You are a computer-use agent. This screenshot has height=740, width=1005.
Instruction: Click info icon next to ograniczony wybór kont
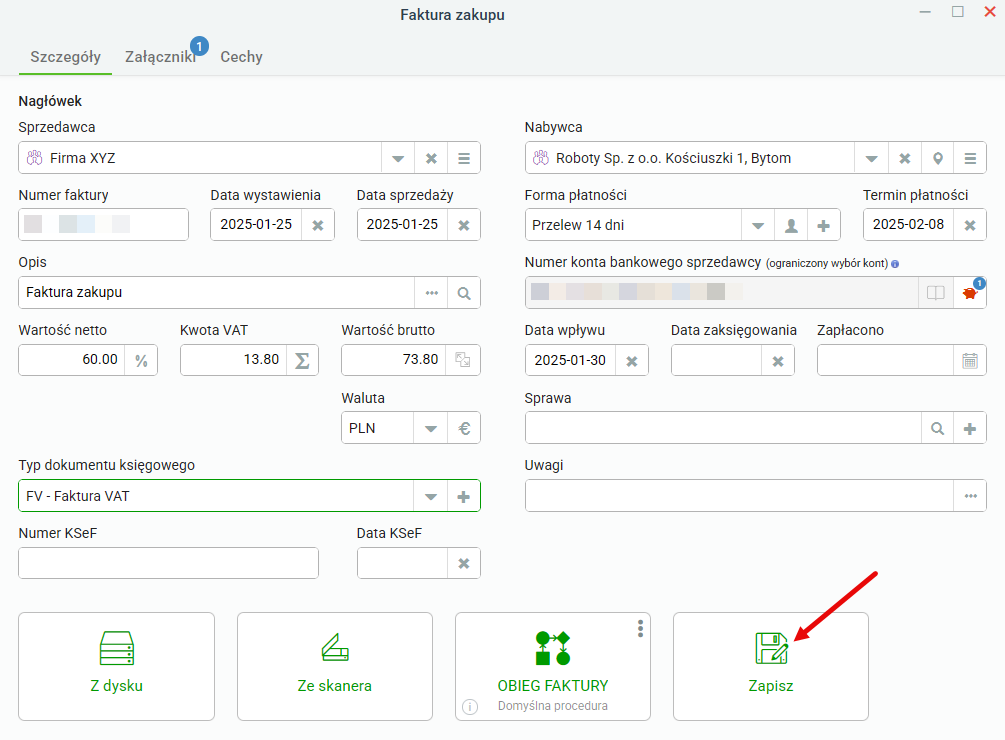[895, 263]
